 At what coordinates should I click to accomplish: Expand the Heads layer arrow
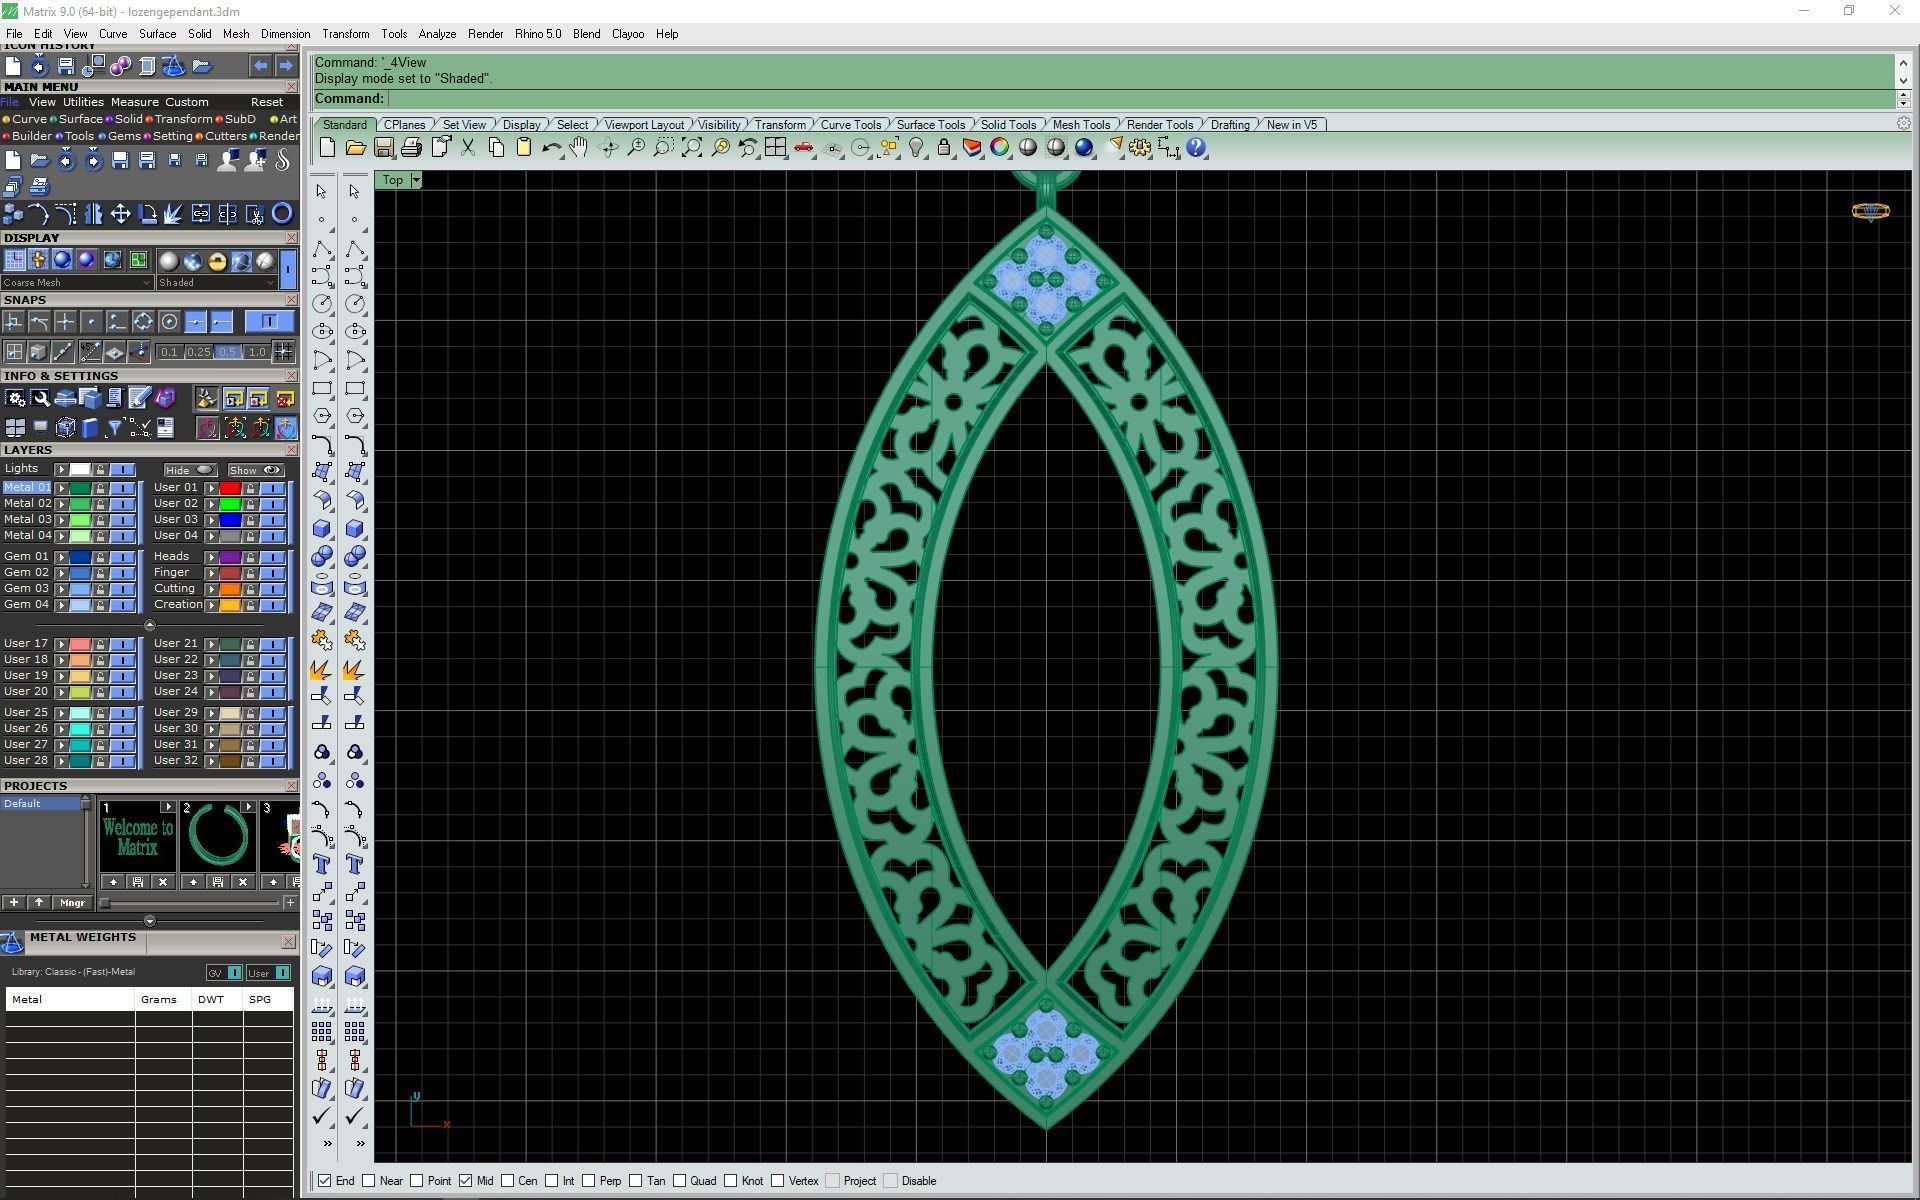[x=212, y=557]
